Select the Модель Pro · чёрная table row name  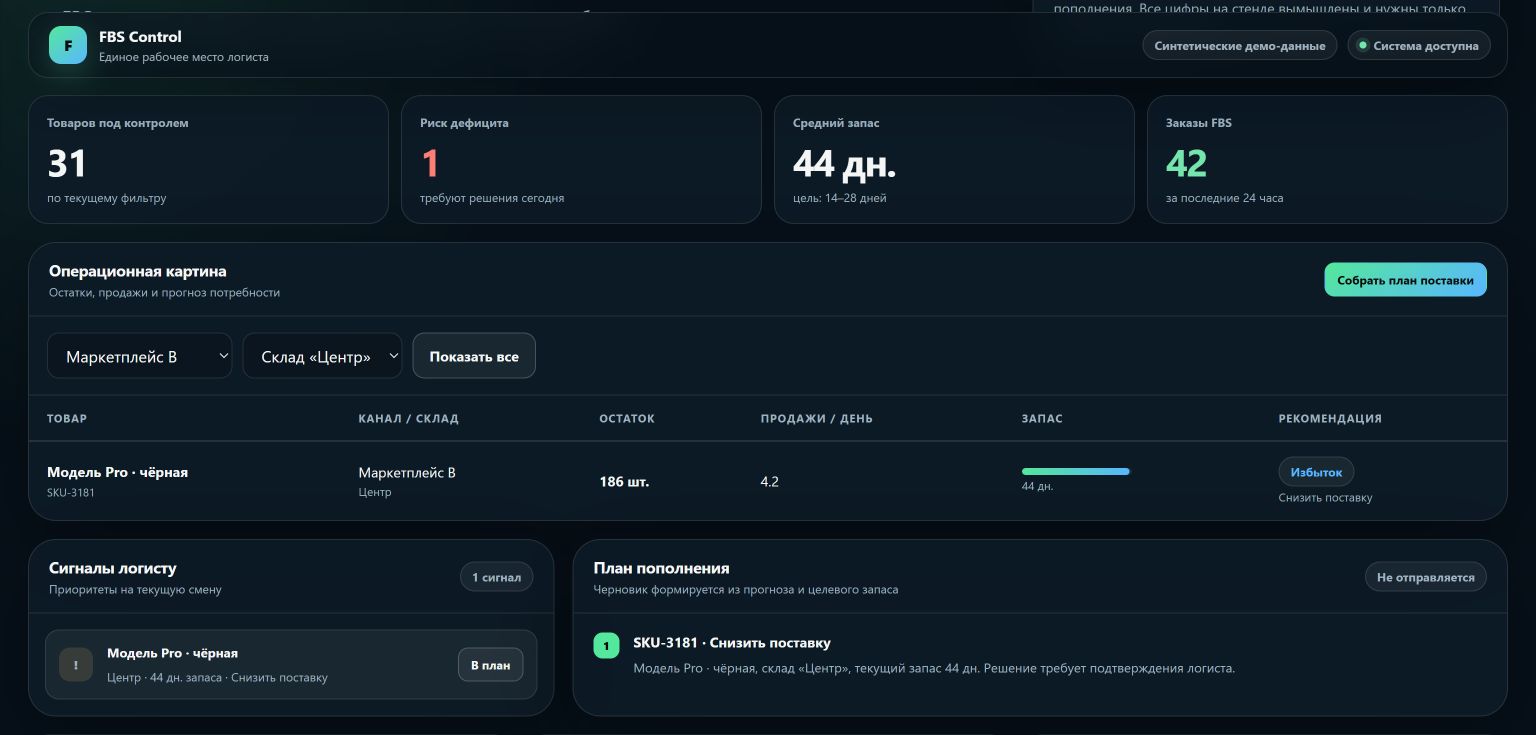[x=117, y=472]
